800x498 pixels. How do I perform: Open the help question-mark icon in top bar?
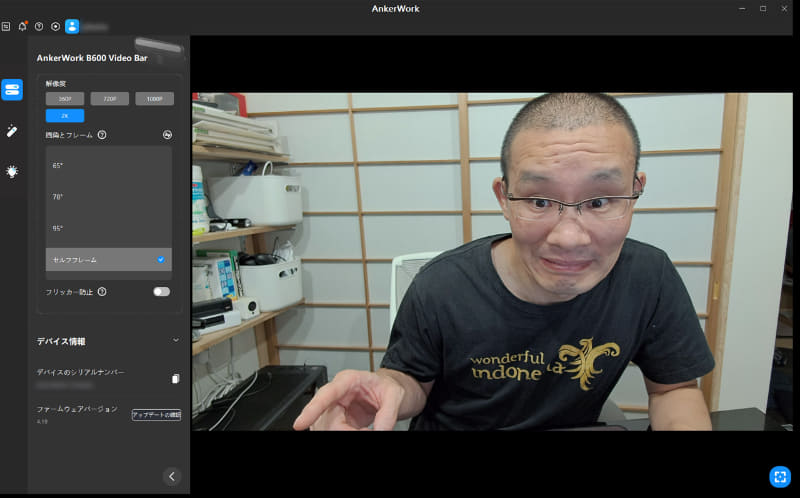pos(39,27)
